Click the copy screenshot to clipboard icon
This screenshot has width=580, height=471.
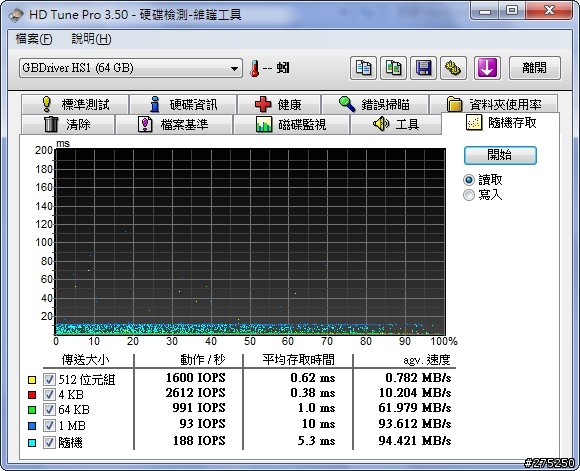coord(394,68)
